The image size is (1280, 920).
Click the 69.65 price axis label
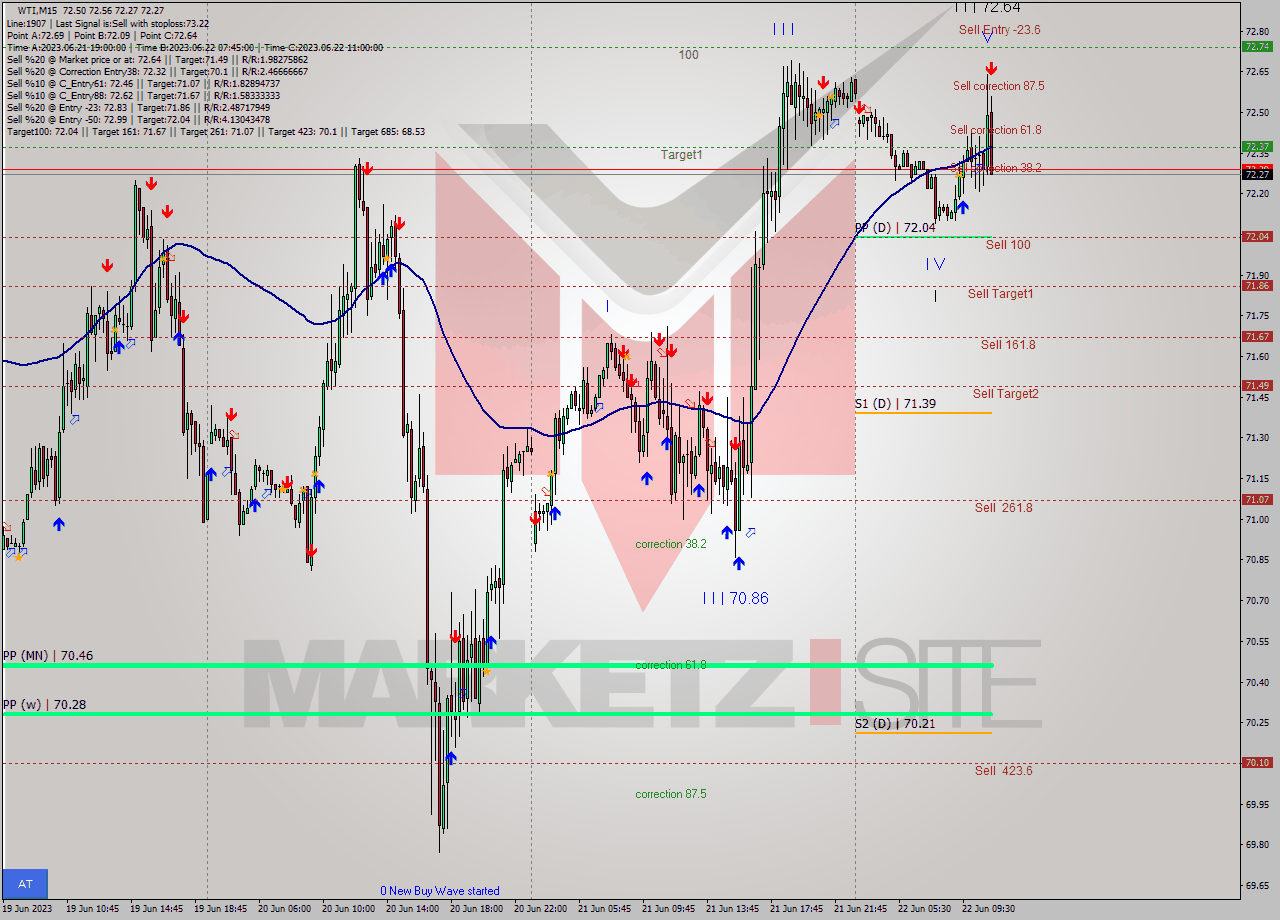[1257, 885]
